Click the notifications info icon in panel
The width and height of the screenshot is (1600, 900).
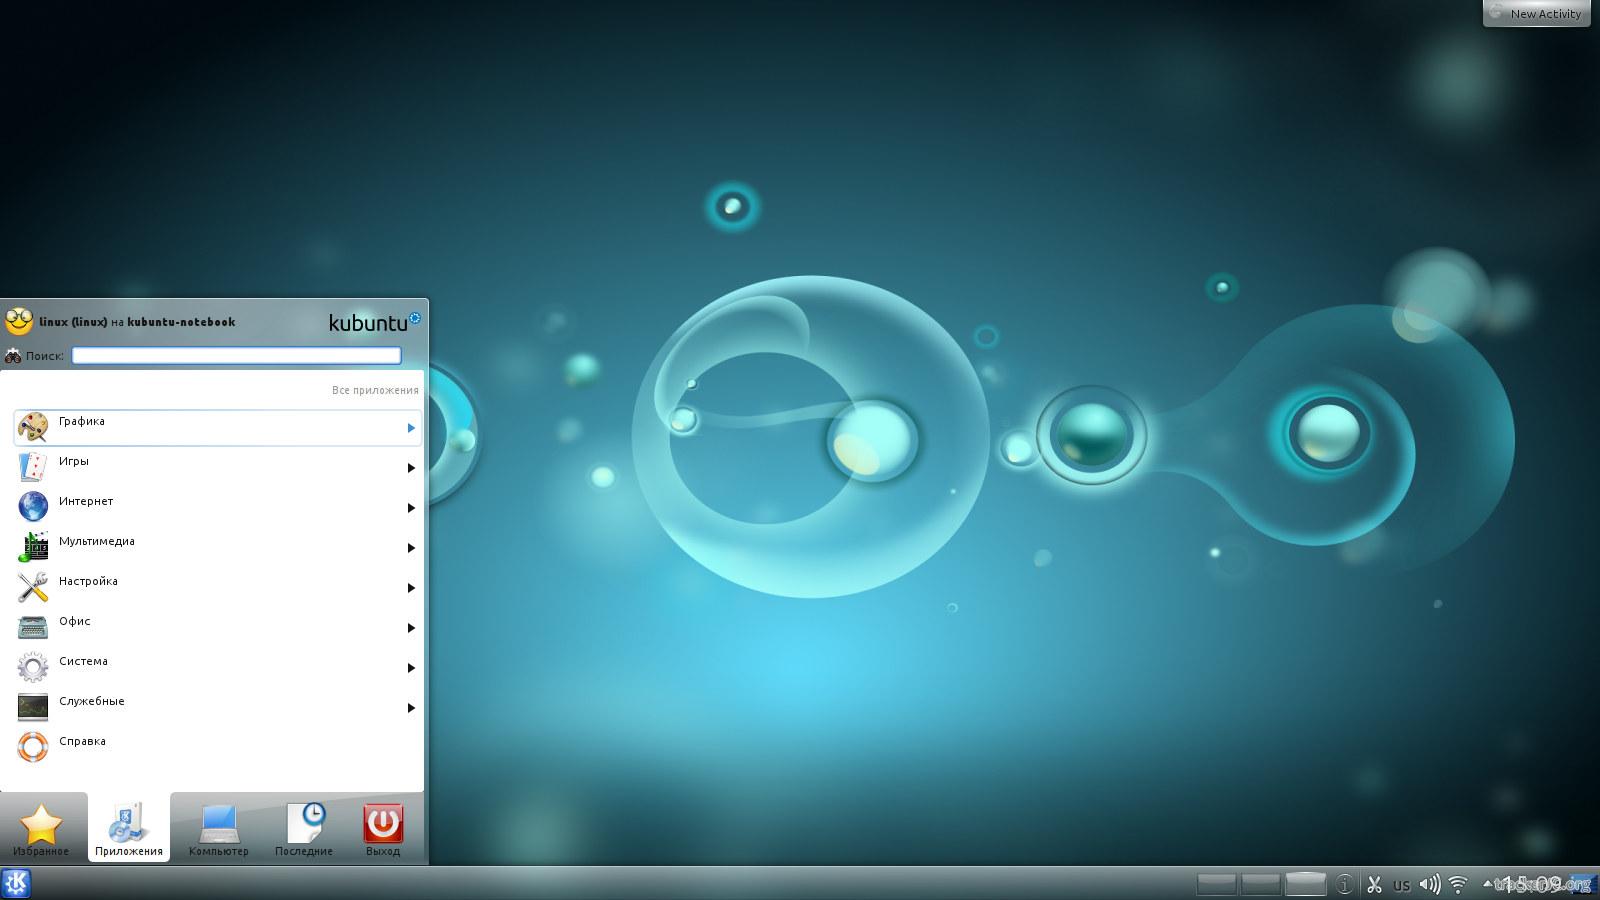tap(1345, 884)
